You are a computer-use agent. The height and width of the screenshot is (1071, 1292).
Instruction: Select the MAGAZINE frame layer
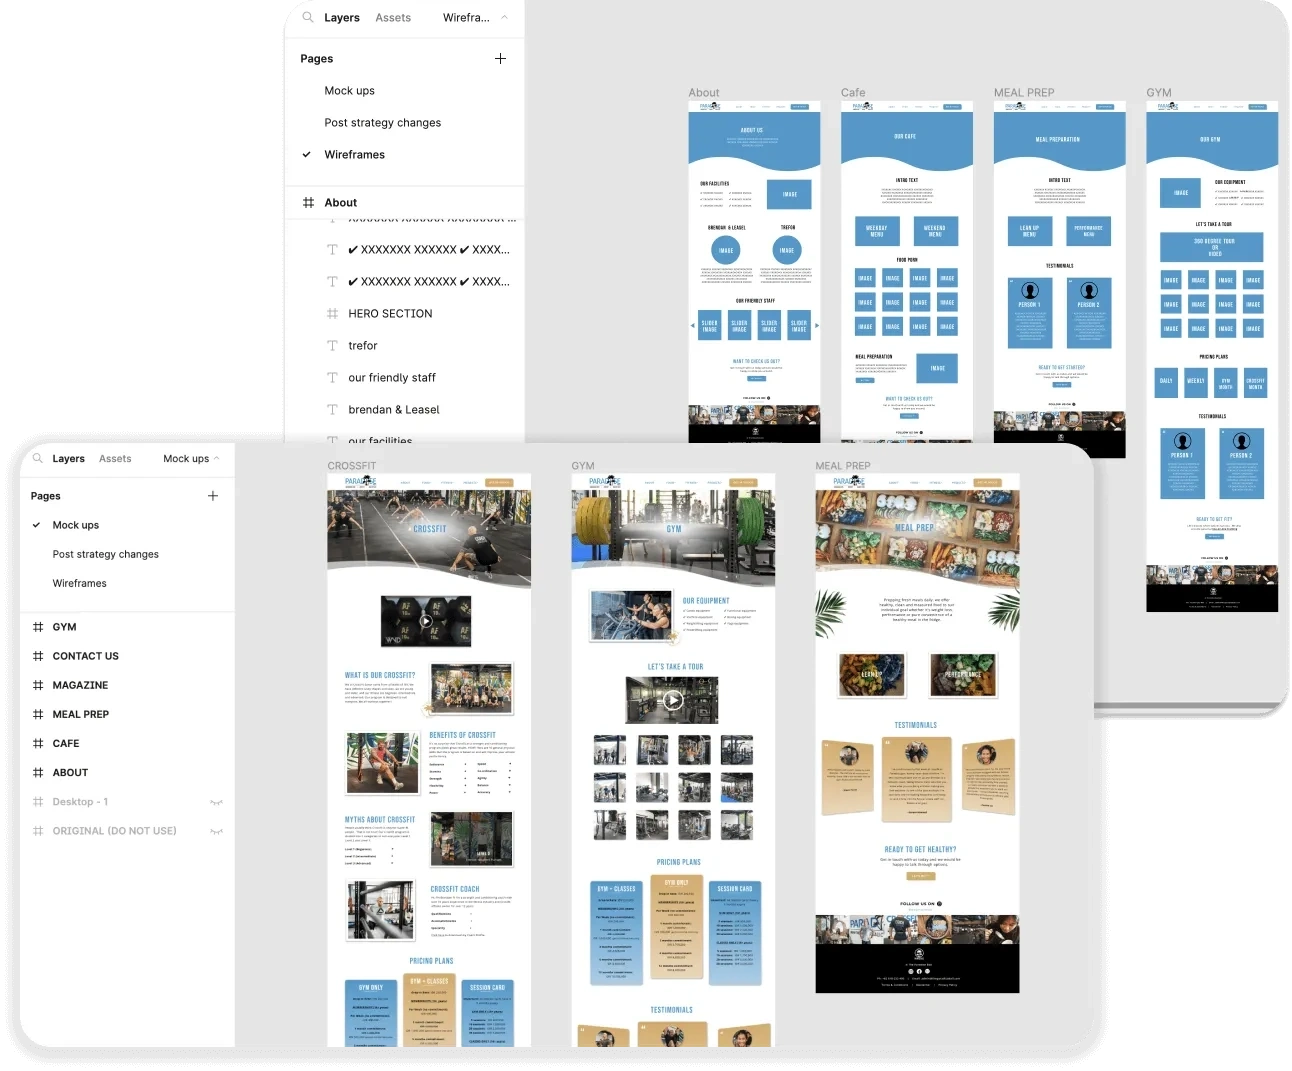[x=80, y=685]
